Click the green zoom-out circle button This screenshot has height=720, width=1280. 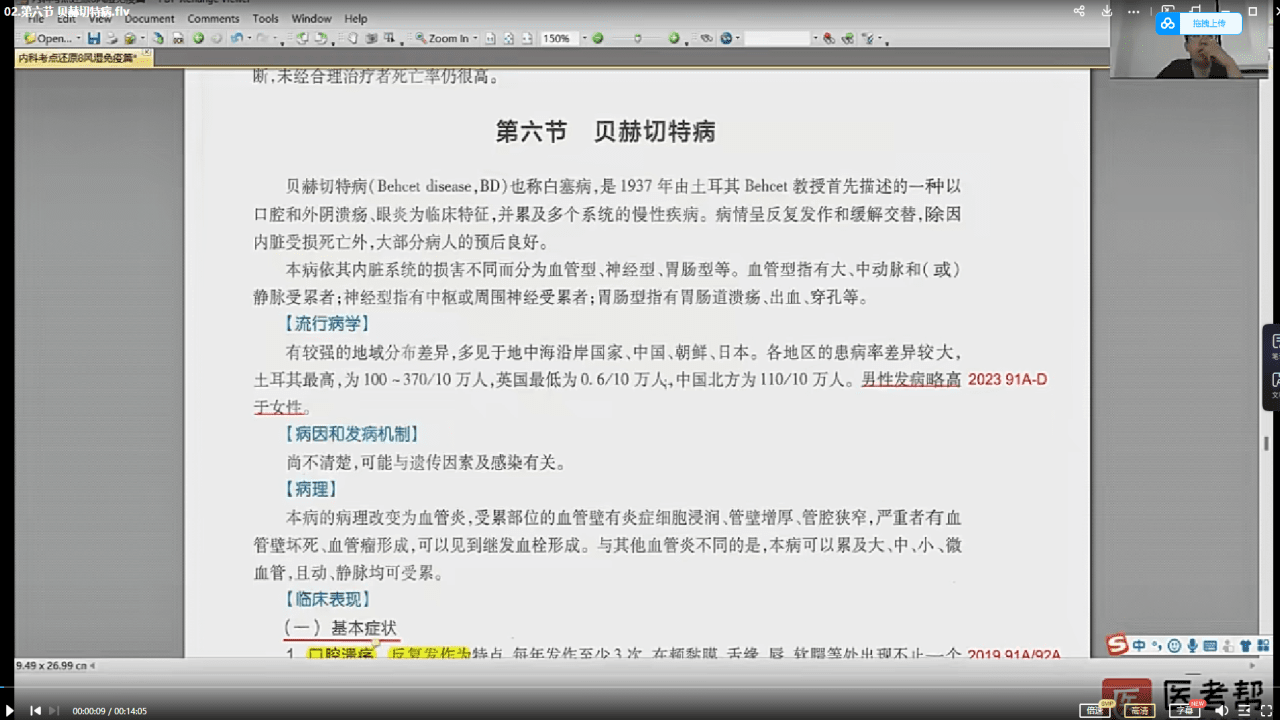(x=597, y=38)
